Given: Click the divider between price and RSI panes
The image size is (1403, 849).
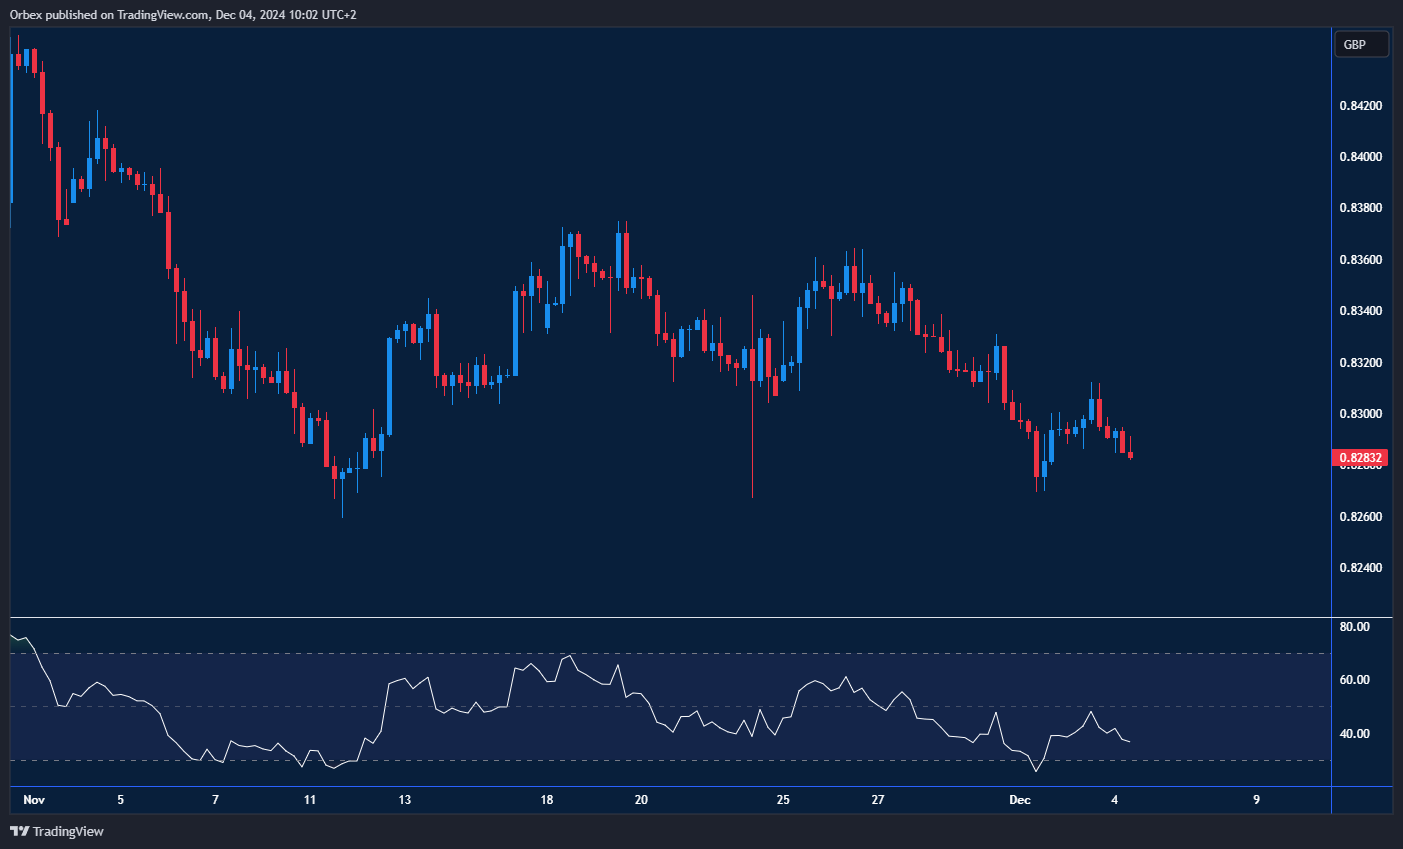Looking at the screenshot, I should pos(670,618).
